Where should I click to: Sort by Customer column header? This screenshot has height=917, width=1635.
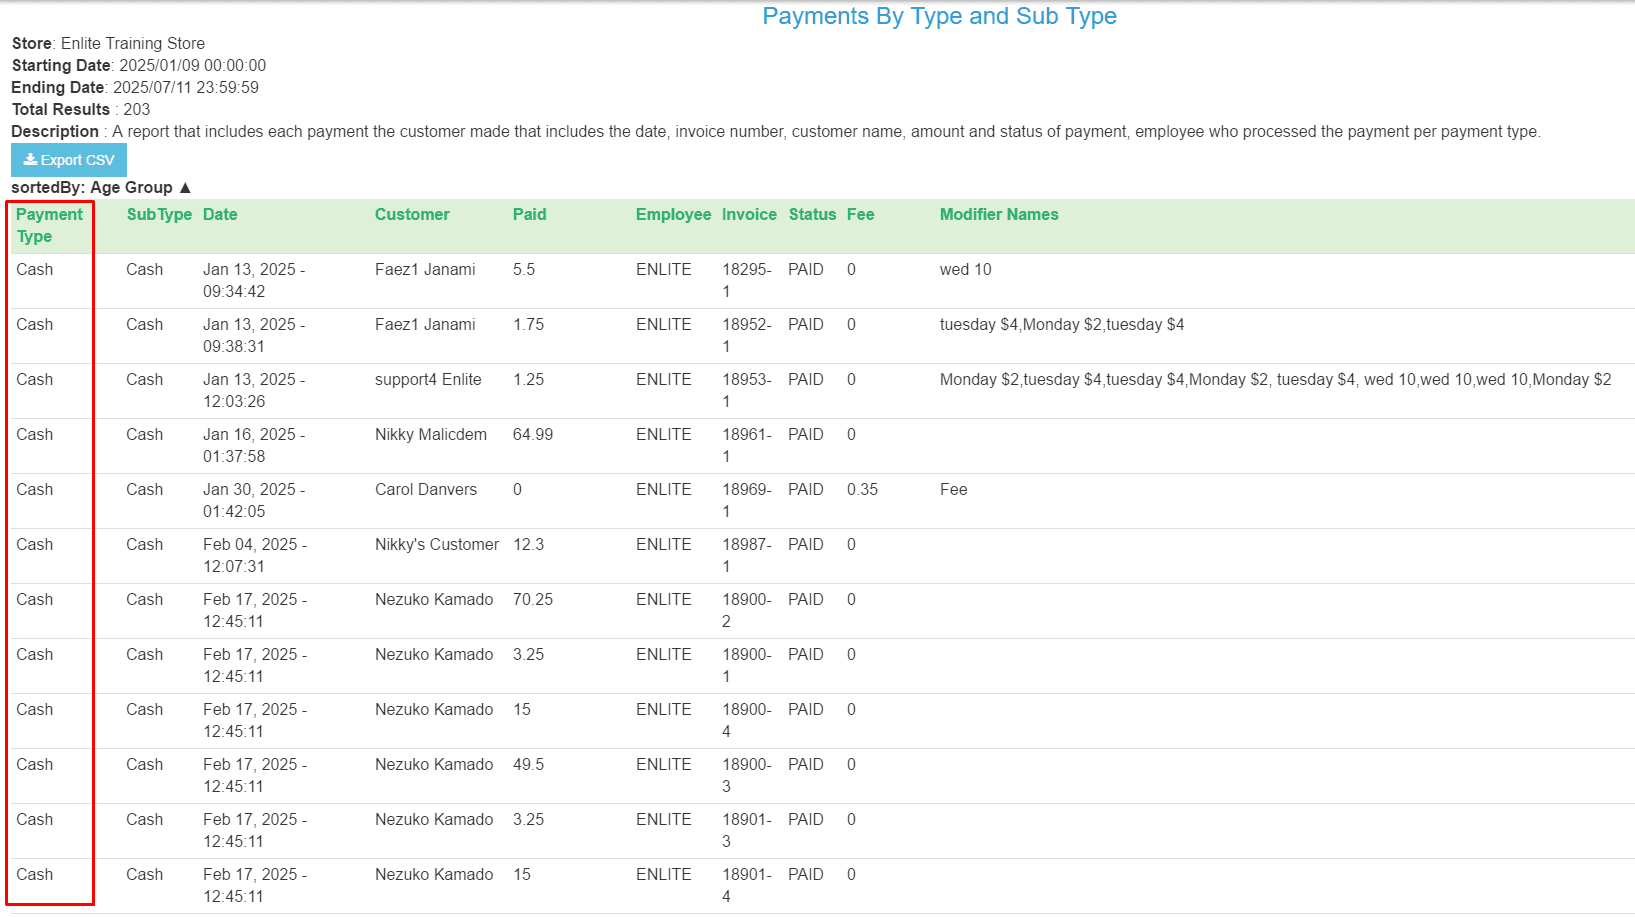tap(412, 215)
